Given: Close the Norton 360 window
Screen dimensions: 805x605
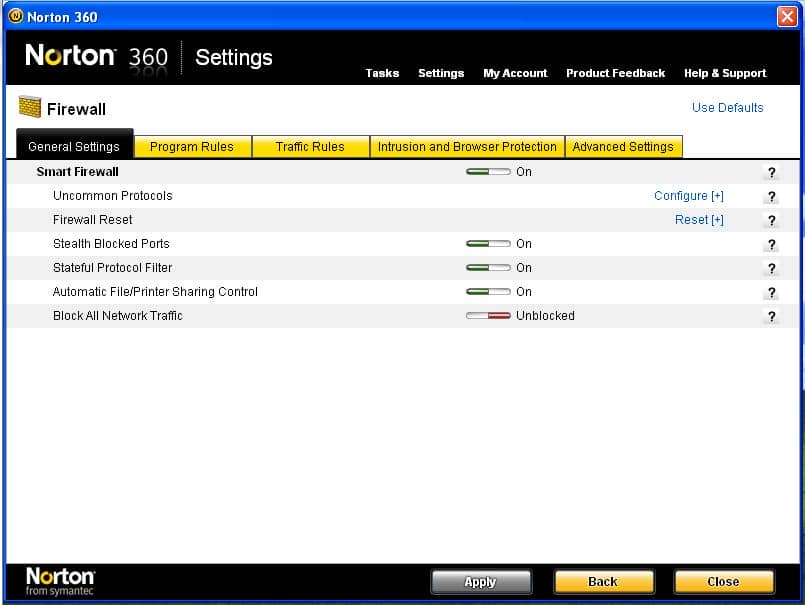Looking at the screenshot, I should point(787,16).
